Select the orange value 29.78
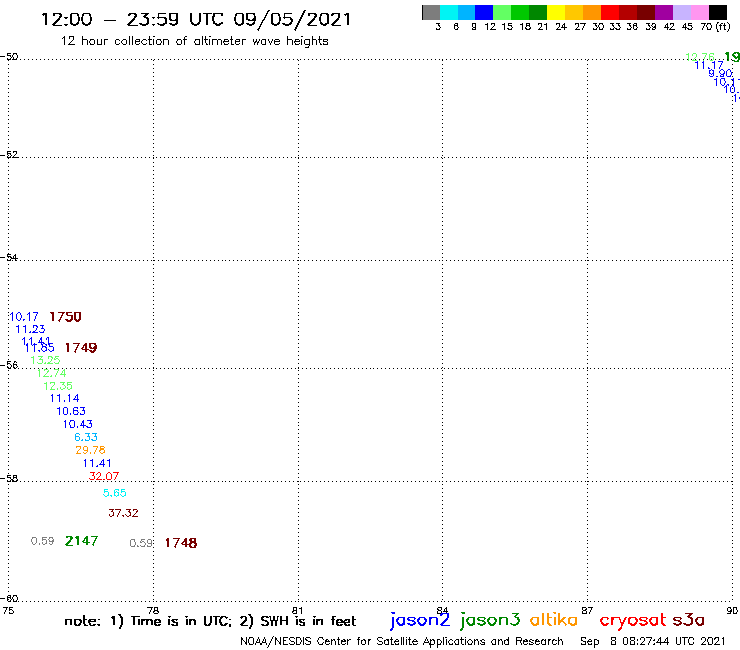This screenshot has height=650, width=740. pyautogui.click(x=90, y=450)
